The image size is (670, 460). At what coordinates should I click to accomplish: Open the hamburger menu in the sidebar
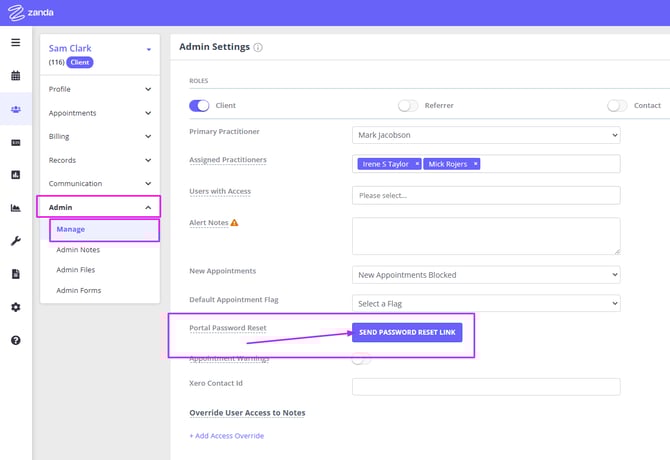[15, 43]
